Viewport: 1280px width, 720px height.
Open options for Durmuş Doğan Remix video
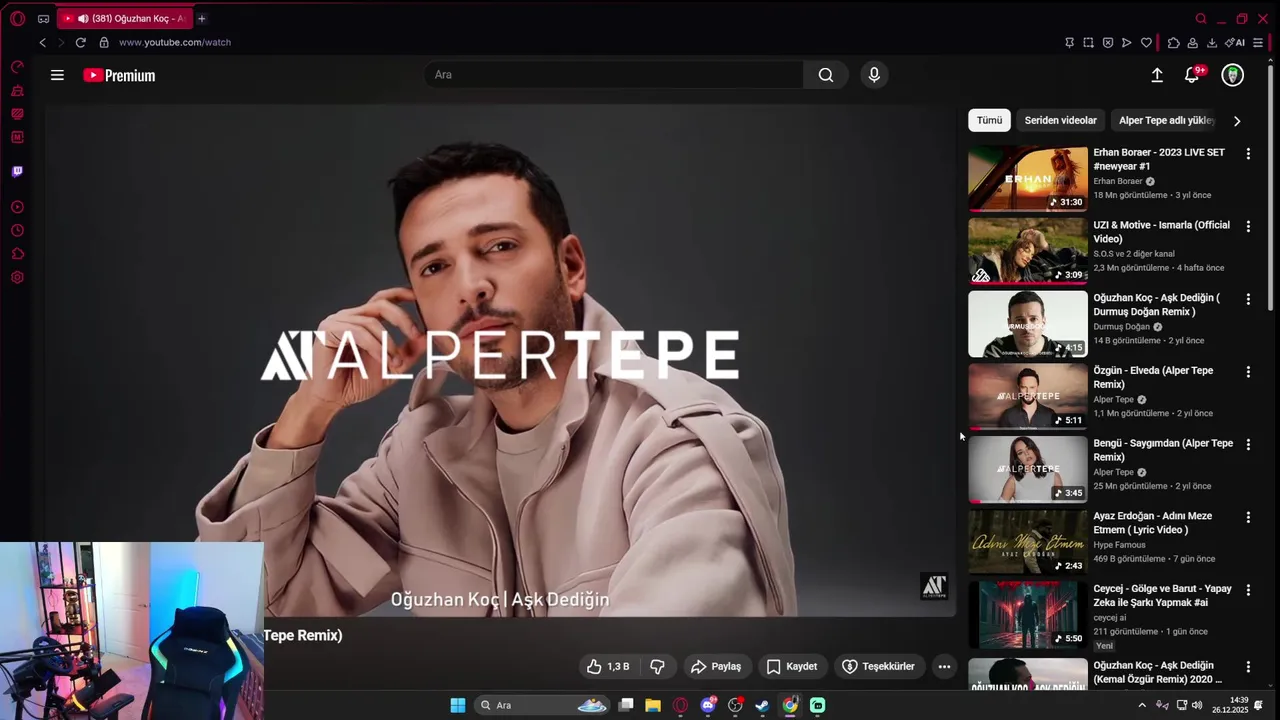1248,299
